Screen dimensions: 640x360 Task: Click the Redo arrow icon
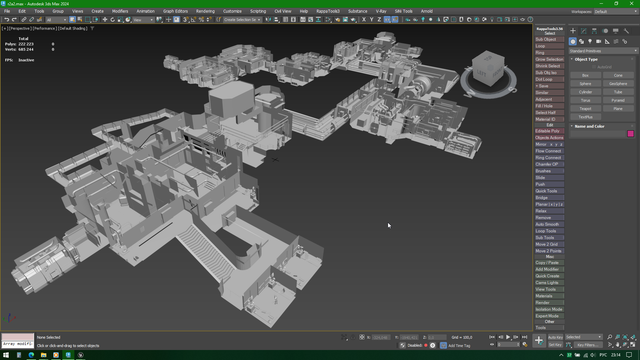(x=14, y=19)
